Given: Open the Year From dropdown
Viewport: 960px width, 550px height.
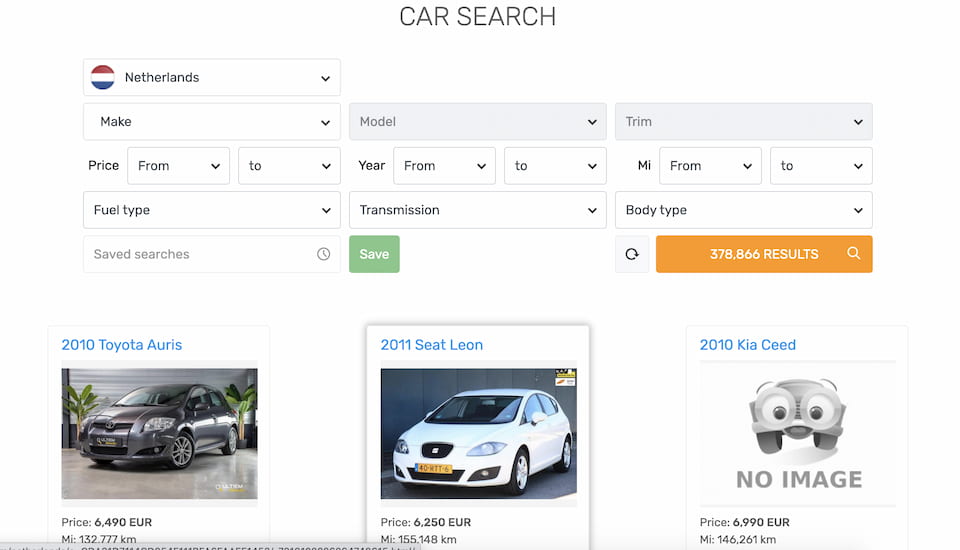Looking at the screenshot, I should click(444, 166).
